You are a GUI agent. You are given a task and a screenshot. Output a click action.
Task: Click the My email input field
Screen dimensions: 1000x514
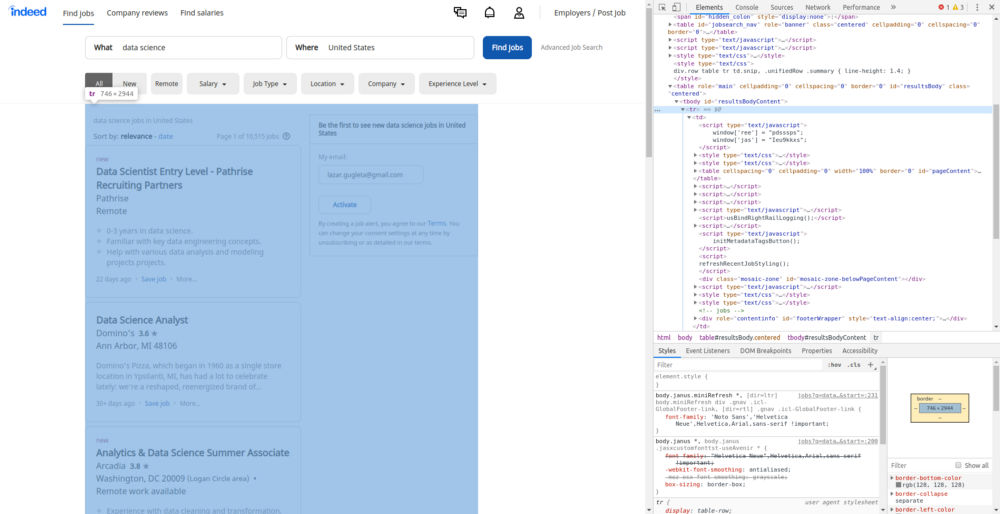click(371, 174)
